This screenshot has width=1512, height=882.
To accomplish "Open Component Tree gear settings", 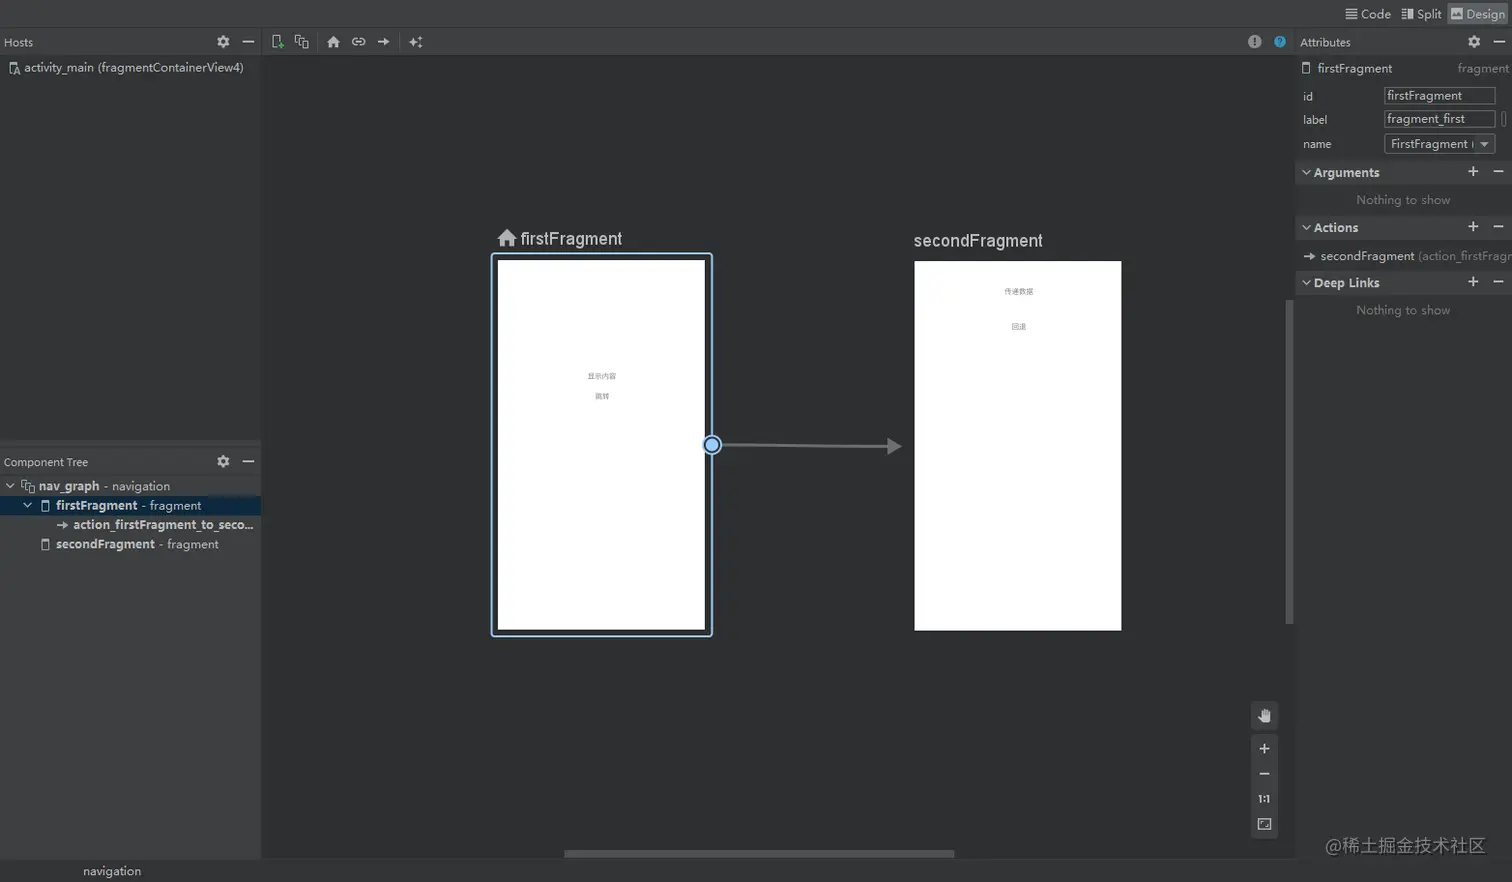I will pyautogui.click(x=223, y=461).
